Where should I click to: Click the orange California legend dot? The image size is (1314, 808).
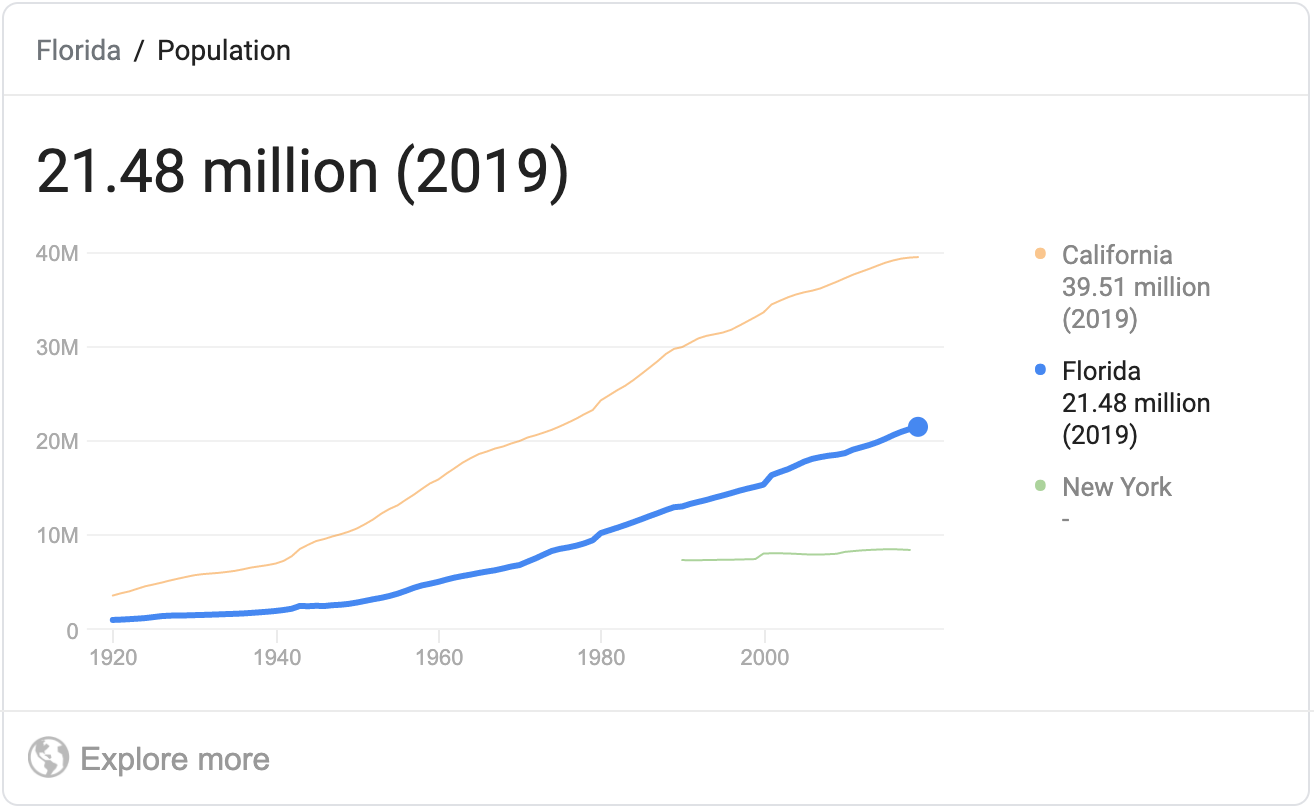coord(1040,255)
